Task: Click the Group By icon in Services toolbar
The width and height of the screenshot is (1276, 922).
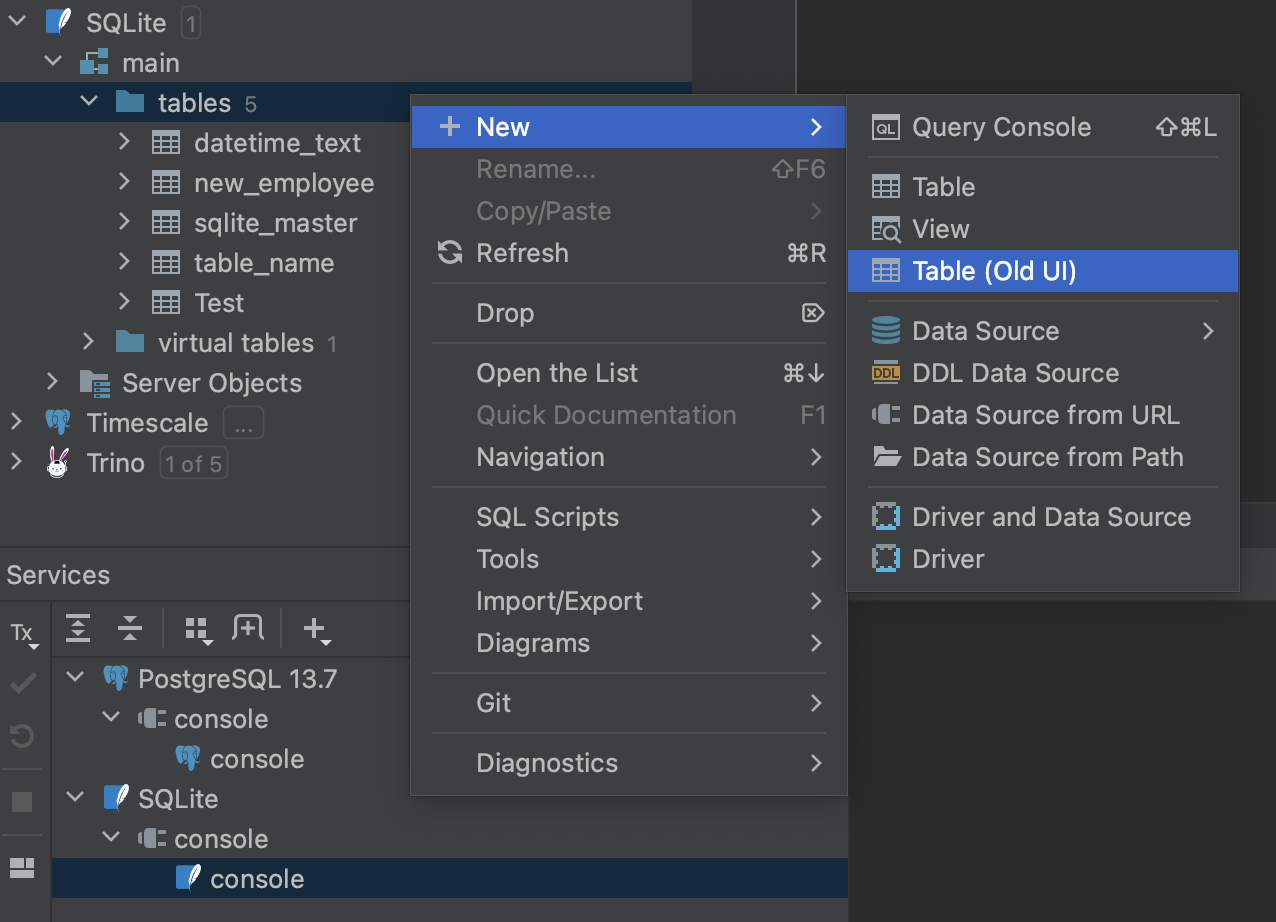Action: click(199, 629)
